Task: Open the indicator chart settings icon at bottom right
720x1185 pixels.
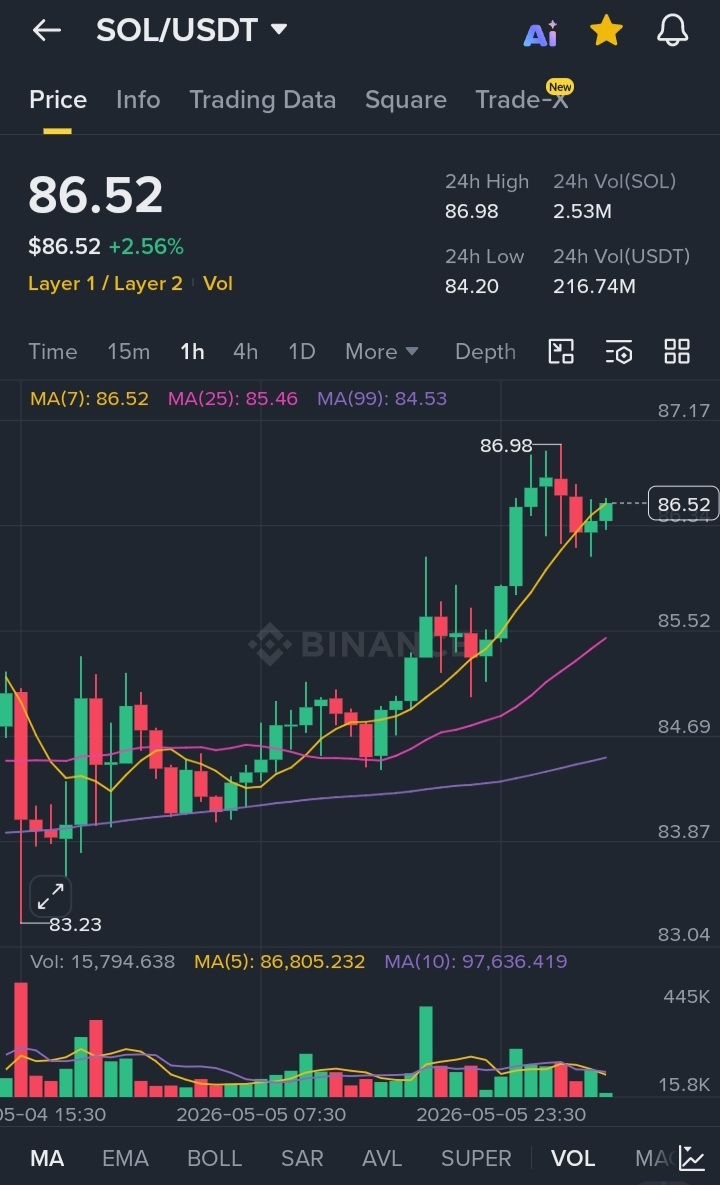Action: (691, 1158)
